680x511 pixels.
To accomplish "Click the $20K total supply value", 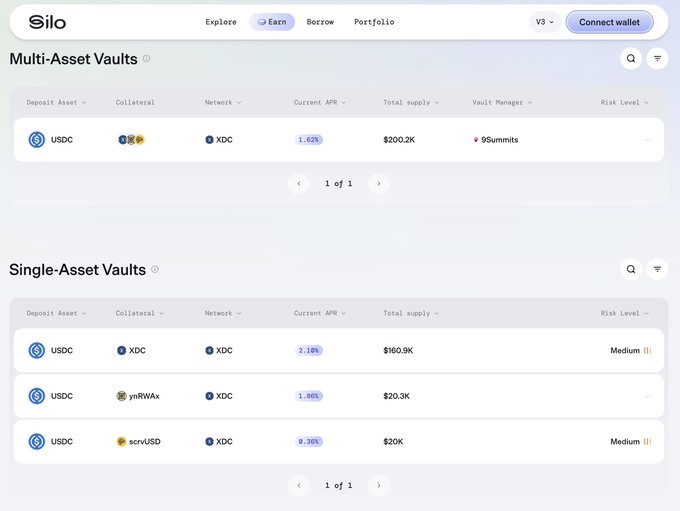I will (393, 442).
